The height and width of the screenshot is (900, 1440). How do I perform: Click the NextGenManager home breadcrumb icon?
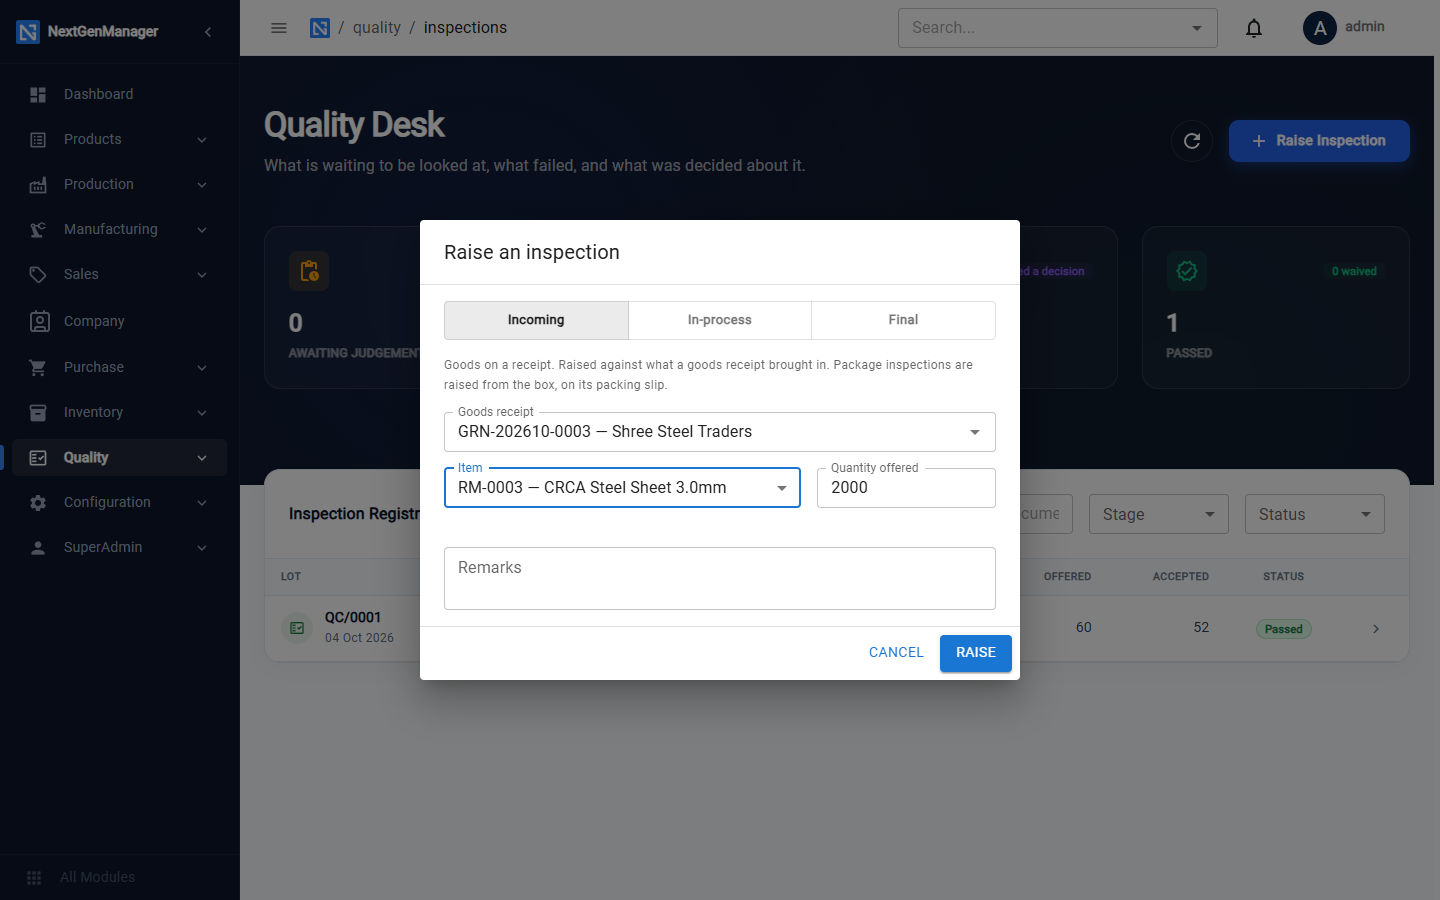point(320,28)
